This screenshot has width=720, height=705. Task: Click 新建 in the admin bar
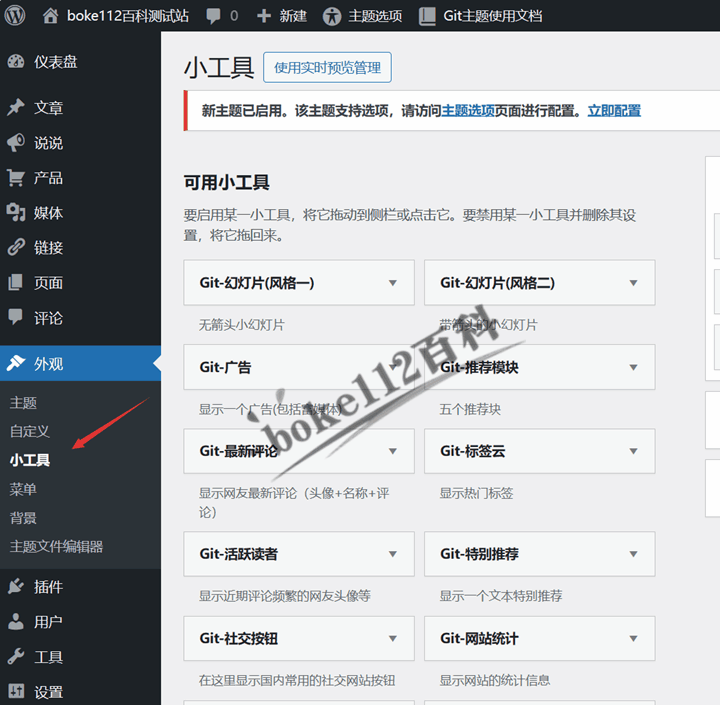click(293, 16)
